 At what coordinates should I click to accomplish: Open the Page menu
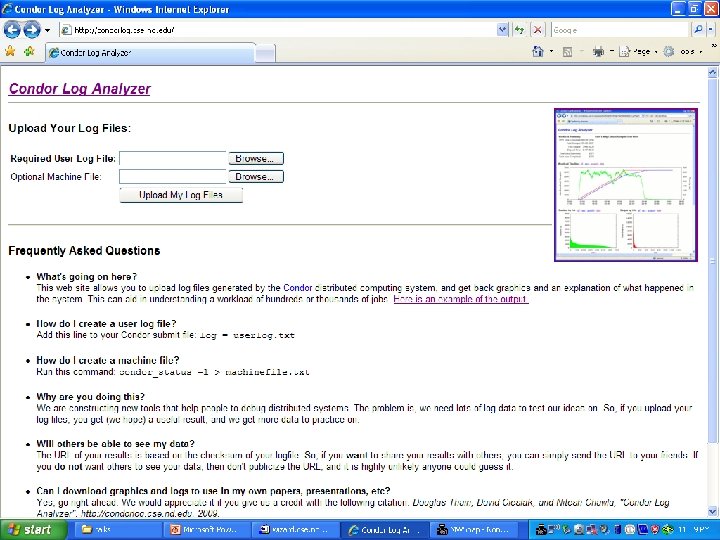[638, 52]
